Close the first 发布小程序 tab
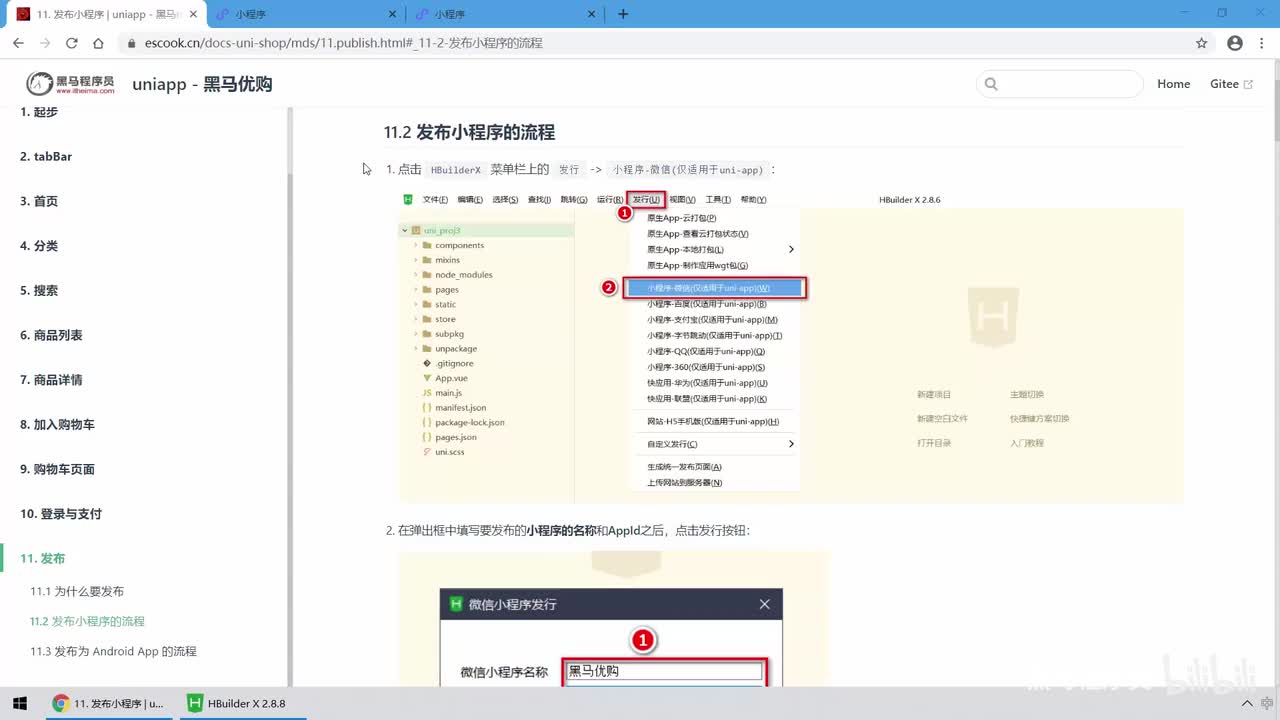The height and width of the screenshot is (720, 1280). pos(191,14)
